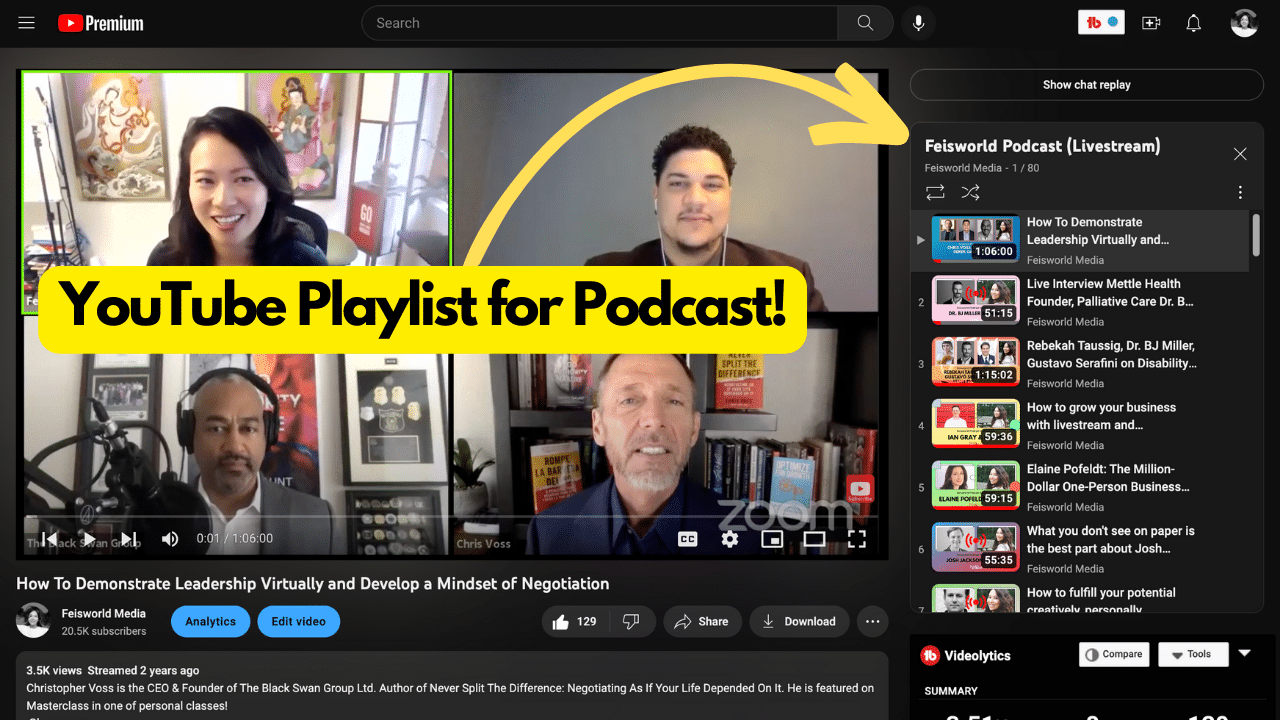This screenshot has width=1280, height=720.
Task: Download the video
Action: [x=799, y=621]
